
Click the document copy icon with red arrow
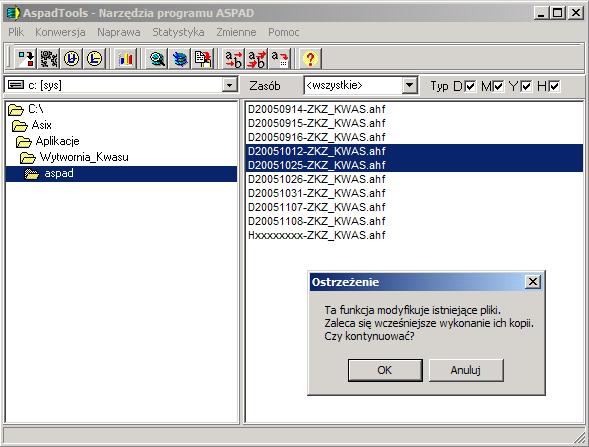click(x=202, y=59)
